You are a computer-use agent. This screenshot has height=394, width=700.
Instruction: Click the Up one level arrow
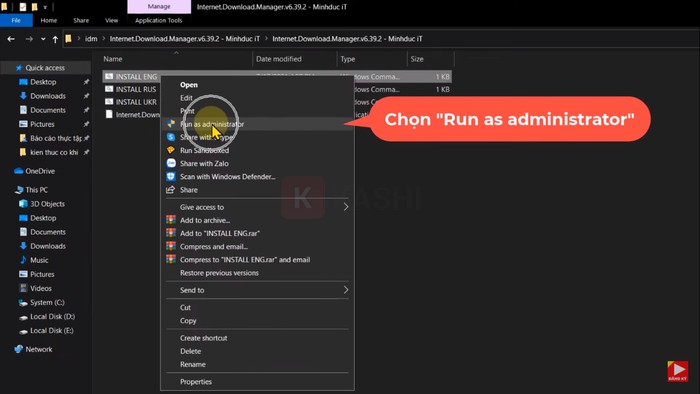pyautogui.click(x=55, y=39)
